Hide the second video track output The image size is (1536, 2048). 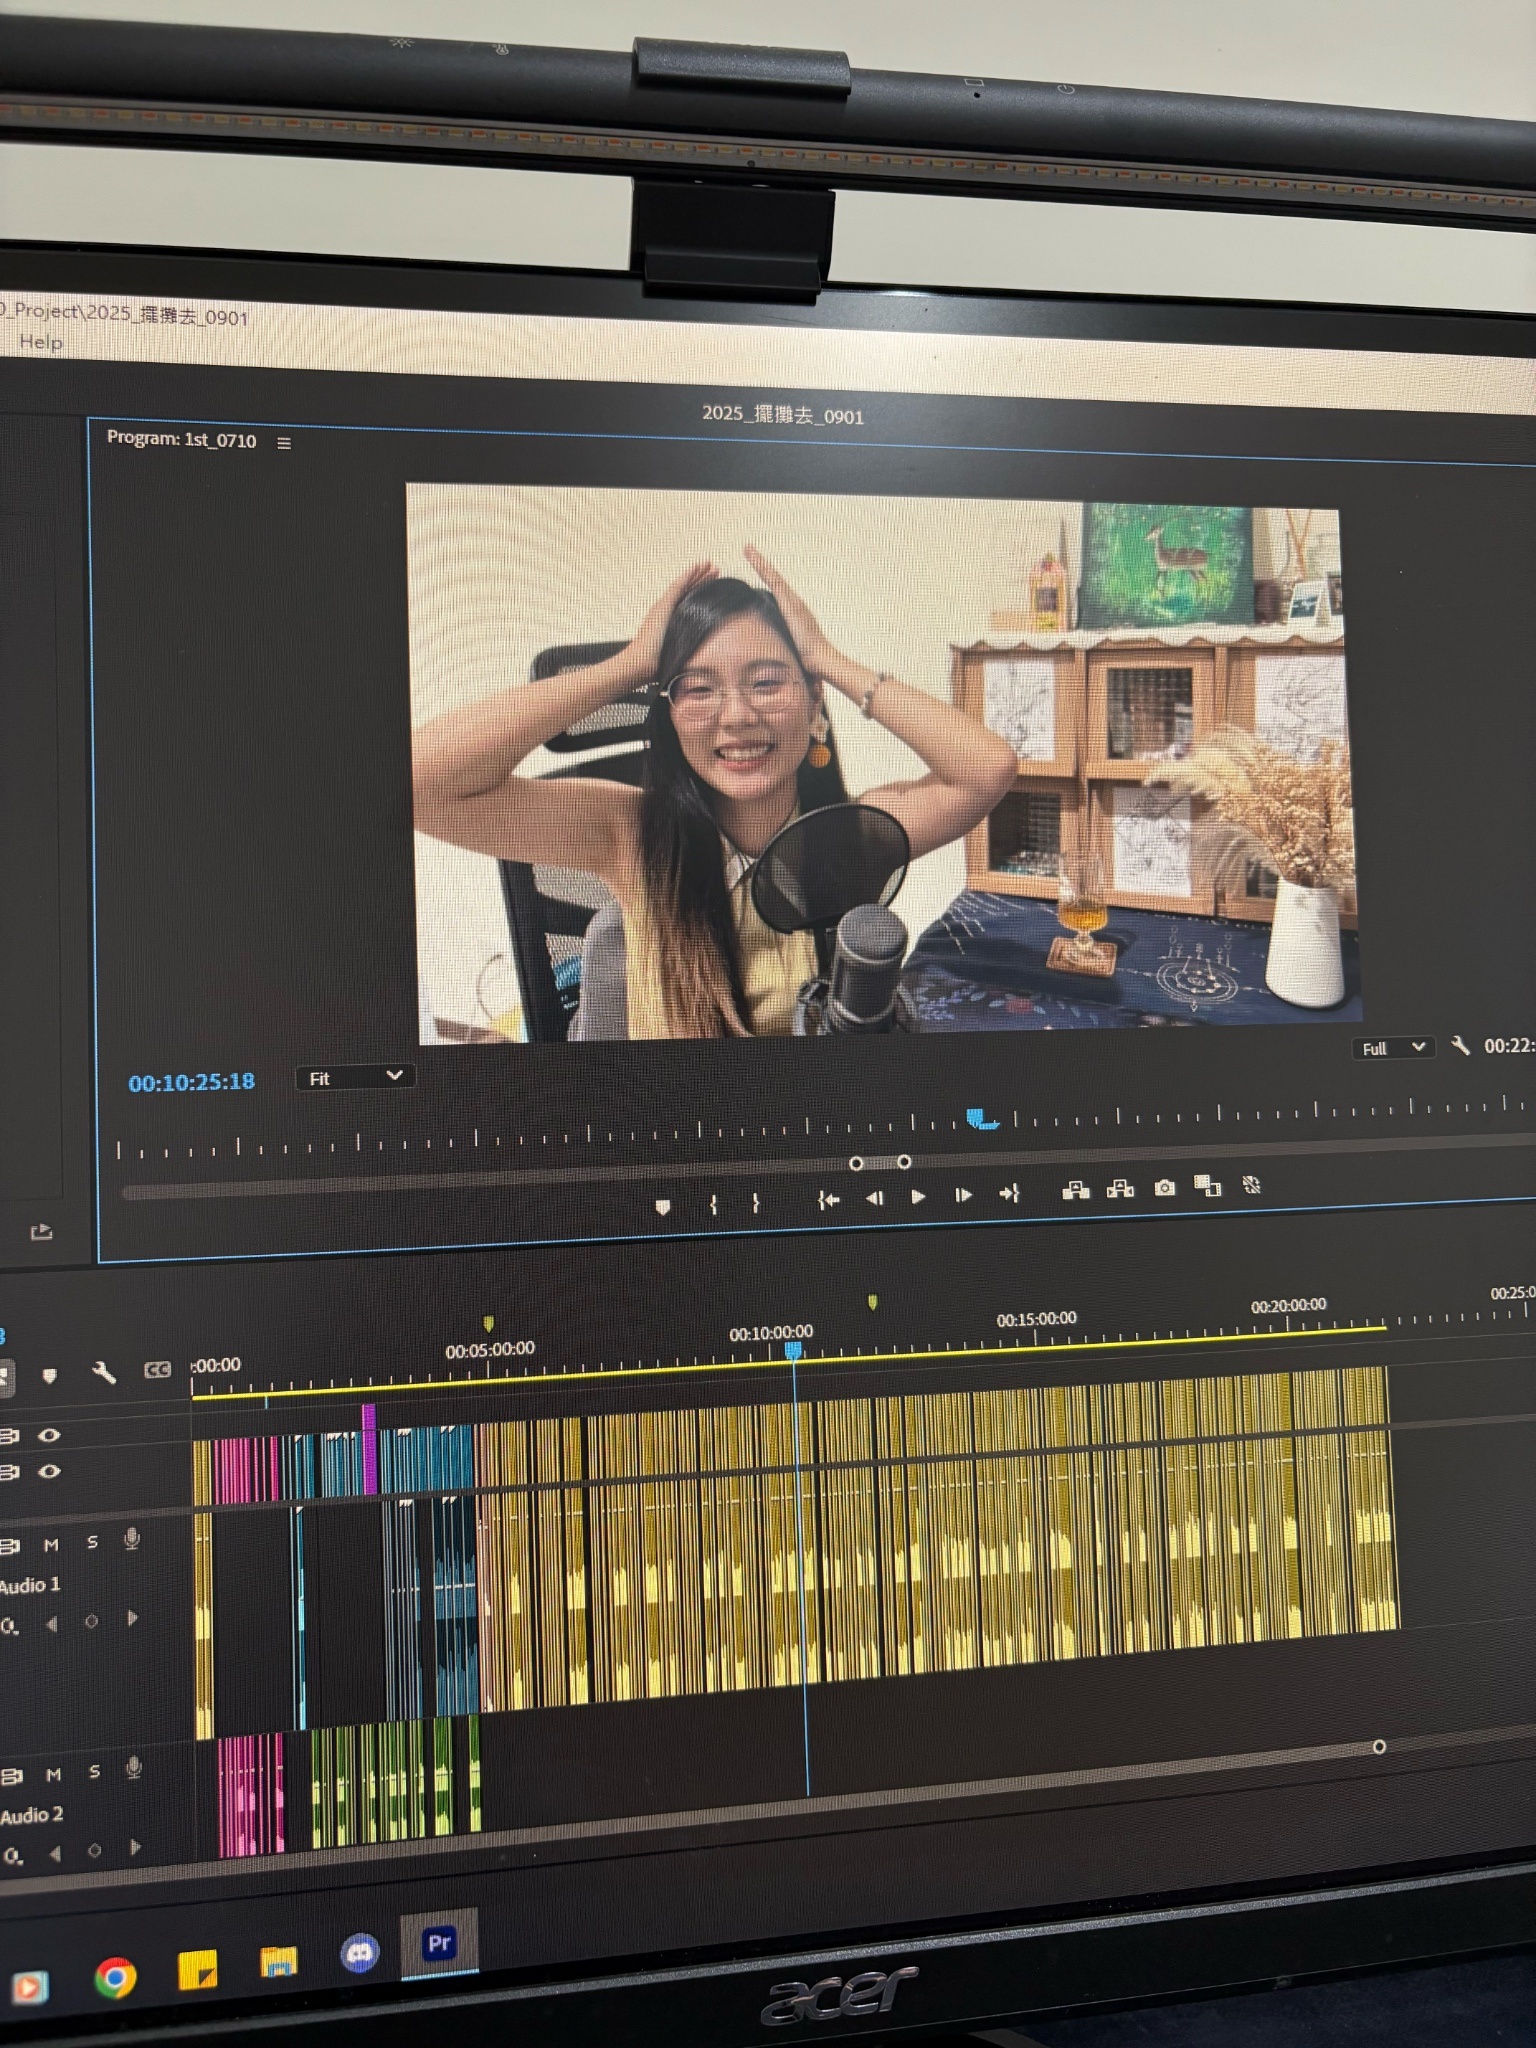click(x=49, y=1471)
